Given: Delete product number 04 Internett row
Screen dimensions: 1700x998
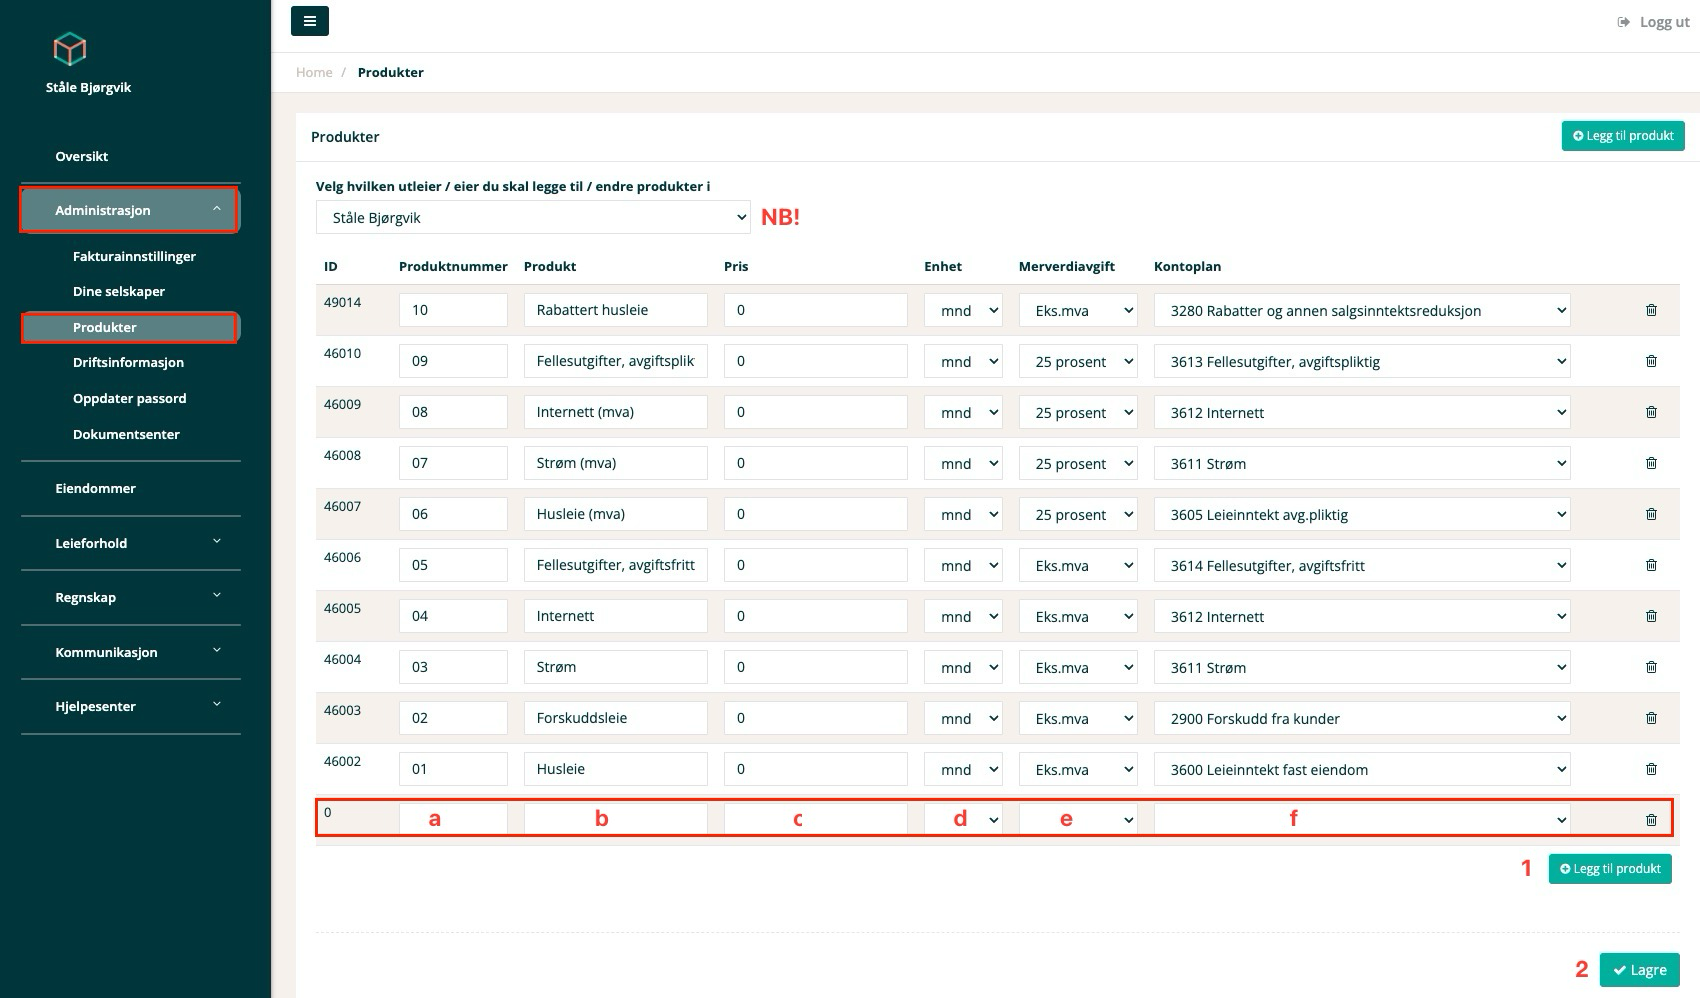Looking at the screenshot, I should click(x=1651, y=616).
